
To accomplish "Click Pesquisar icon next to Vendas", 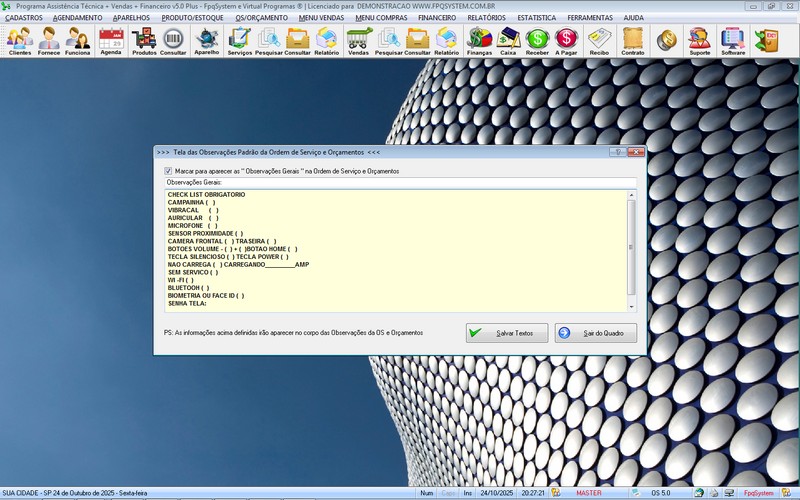I will click(x=389, y=41).
